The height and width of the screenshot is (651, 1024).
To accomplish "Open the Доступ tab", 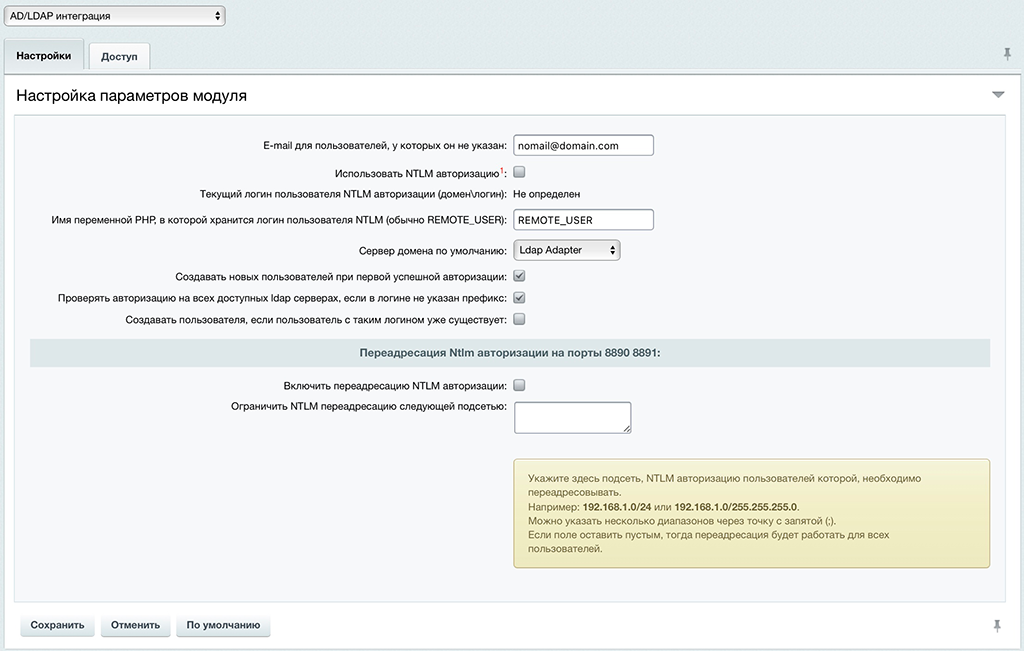I will pos(119,57).
